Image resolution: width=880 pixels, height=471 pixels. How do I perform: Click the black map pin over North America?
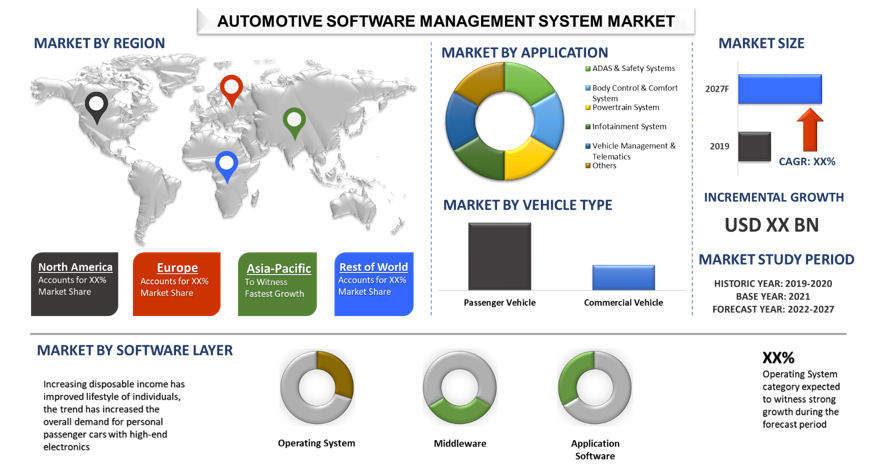click(96, 105)
